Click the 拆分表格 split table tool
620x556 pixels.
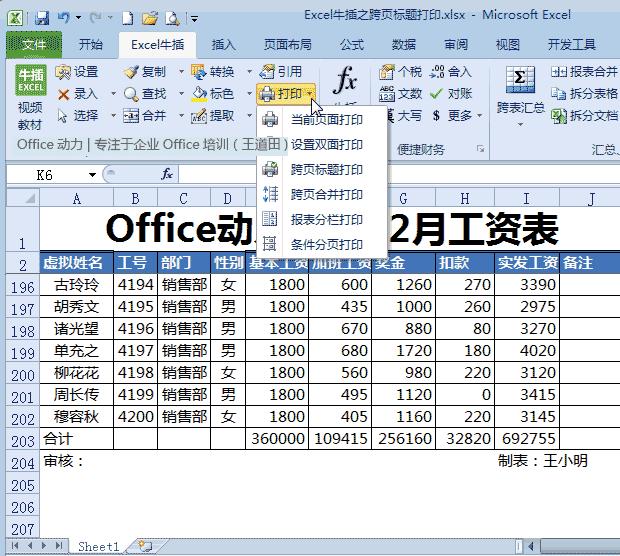[x=584, y=94]
